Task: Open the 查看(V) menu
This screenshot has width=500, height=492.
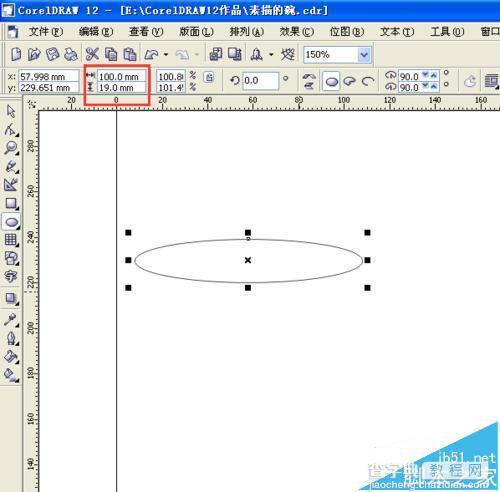Action: click(x=146, y=32)
